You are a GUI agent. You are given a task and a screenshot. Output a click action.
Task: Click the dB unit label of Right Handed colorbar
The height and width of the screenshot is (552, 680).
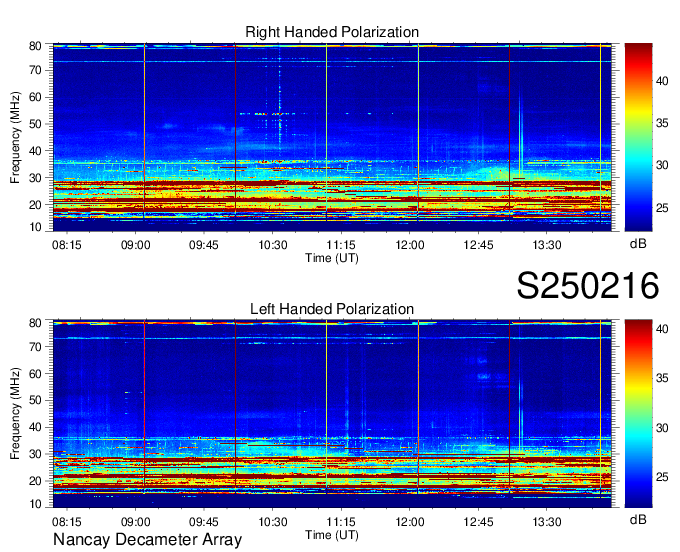click(x=638, y=244)
